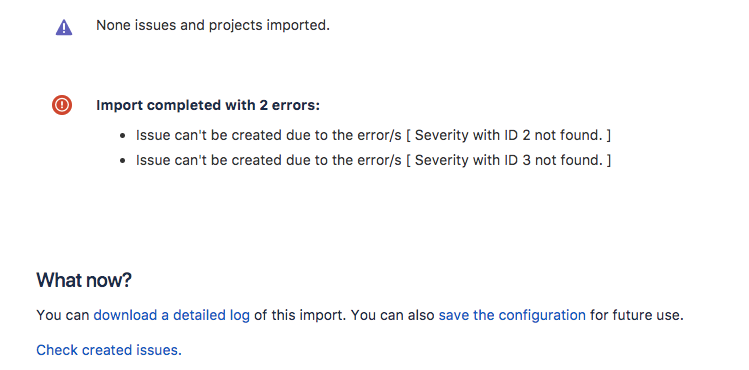Click the Import completed with 2 errors heading
Image resolution: width=749 pixels, height=370 pixels.
click(x=208, y=106)
